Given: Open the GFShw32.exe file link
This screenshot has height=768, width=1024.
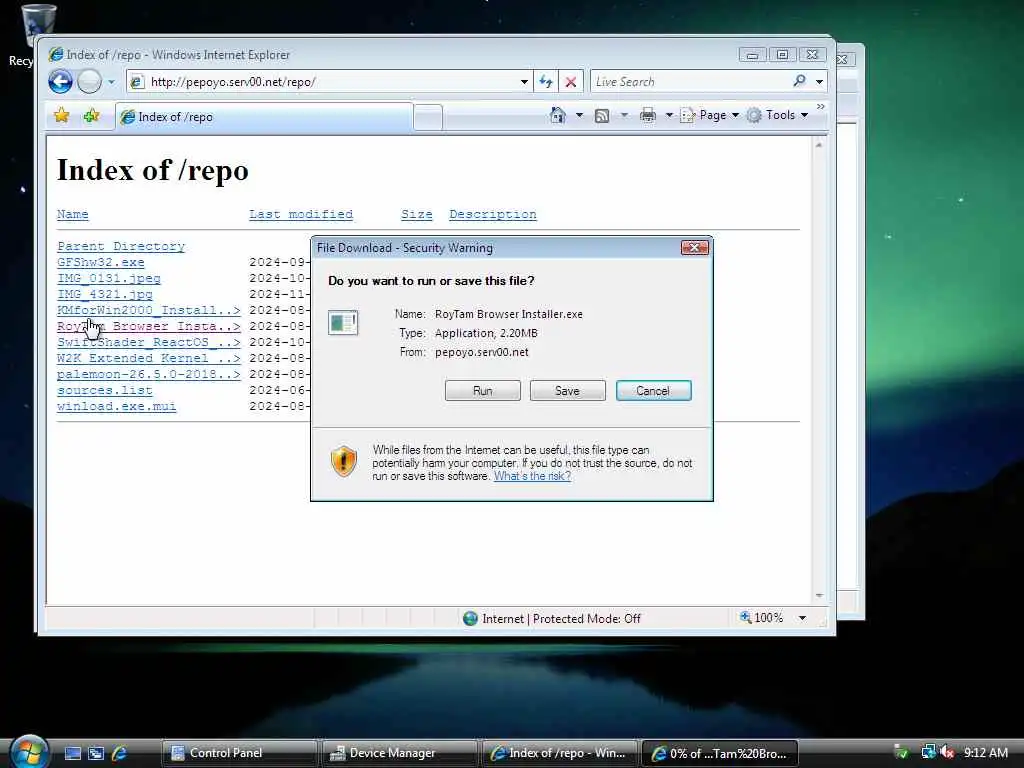Looking at the screenshot, I should 101,262.
